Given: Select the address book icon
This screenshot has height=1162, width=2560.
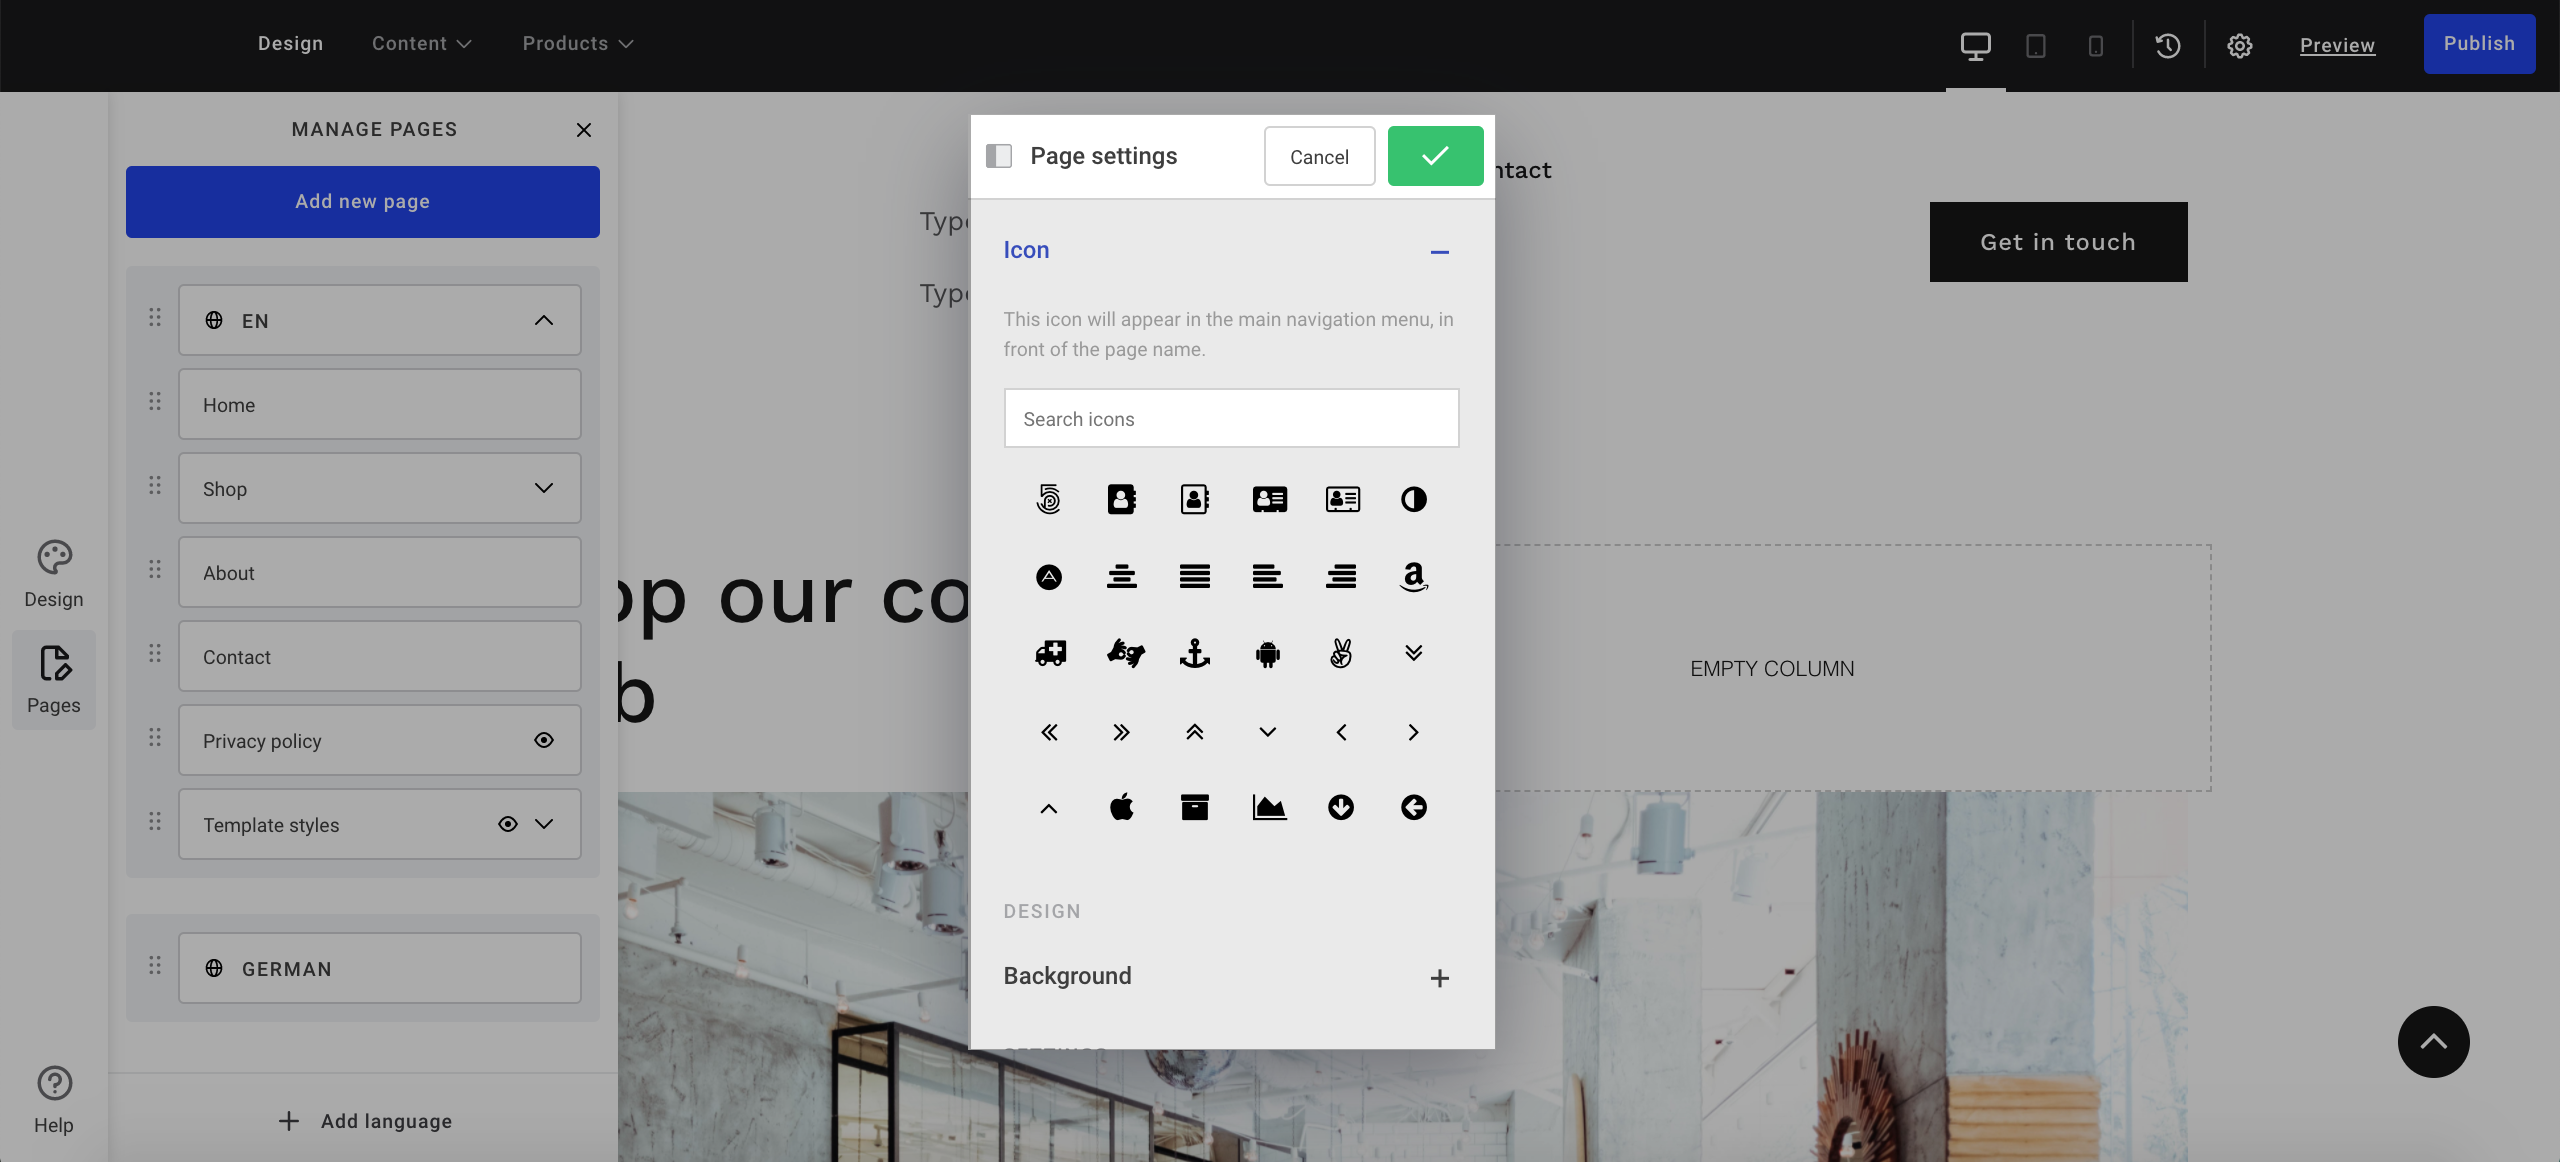Looking at the screenshot, I should (1121, 499).
